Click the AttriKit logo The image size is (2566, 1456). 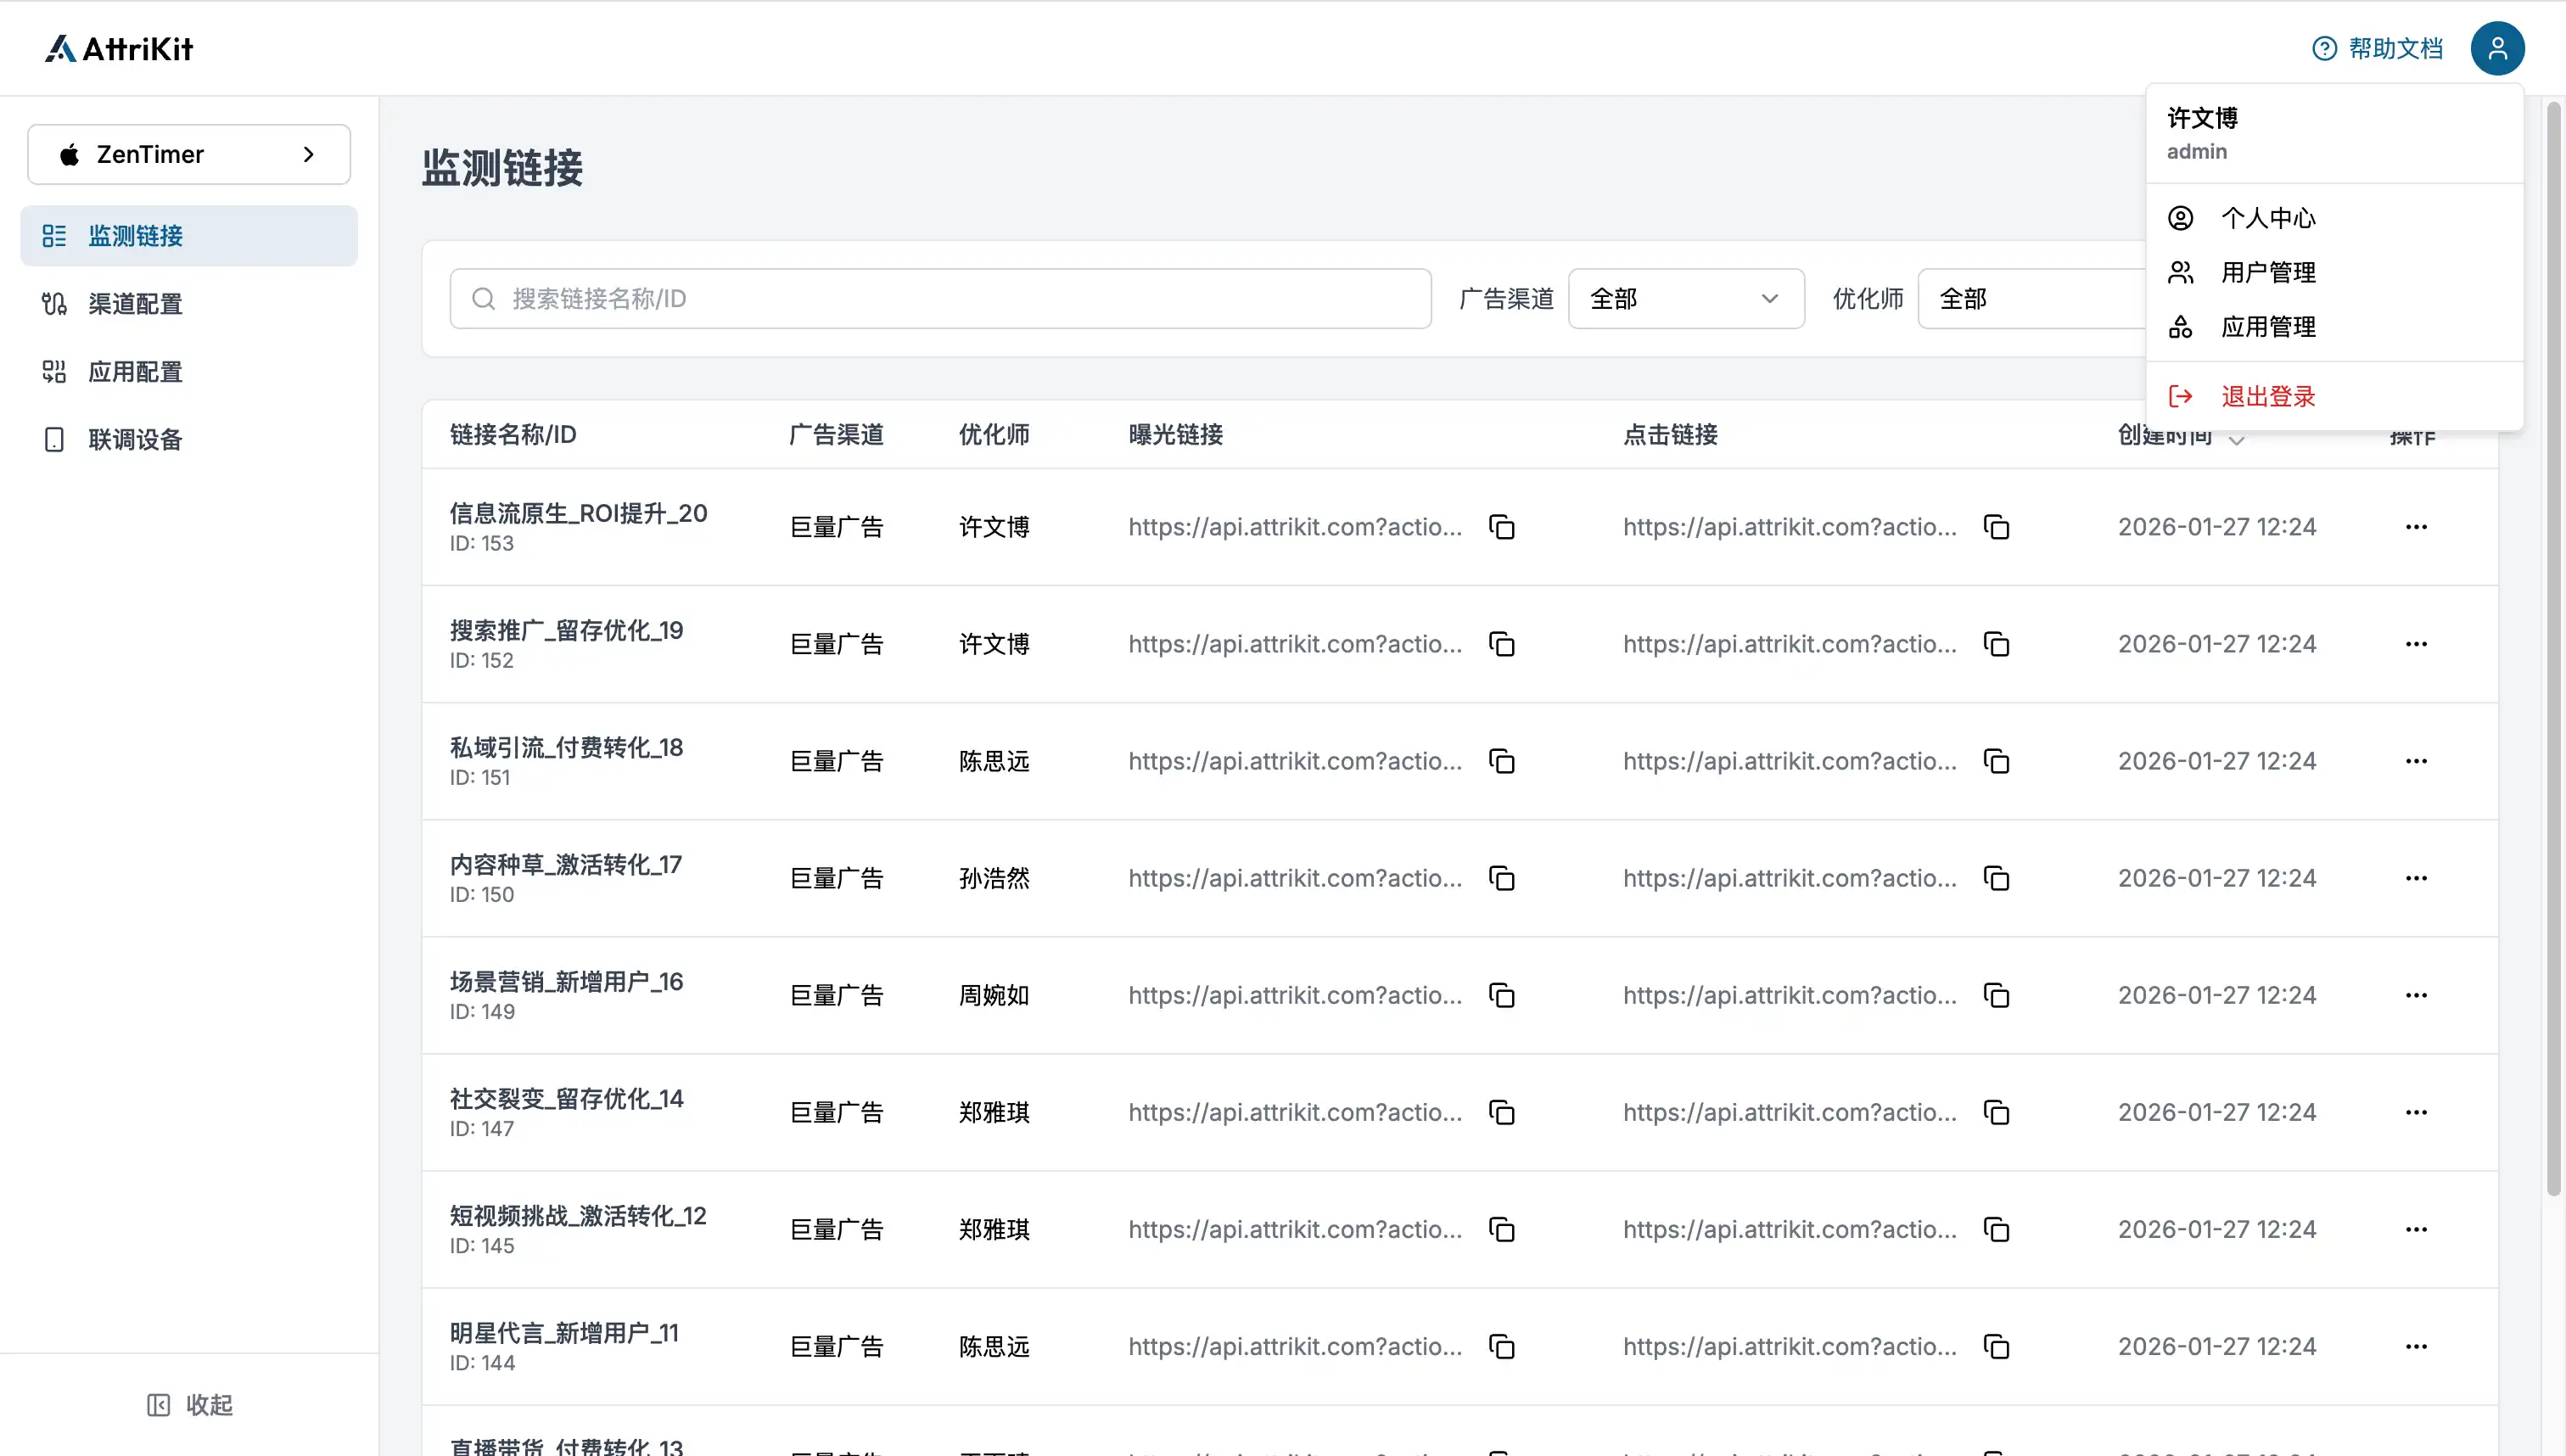(118, 47)
